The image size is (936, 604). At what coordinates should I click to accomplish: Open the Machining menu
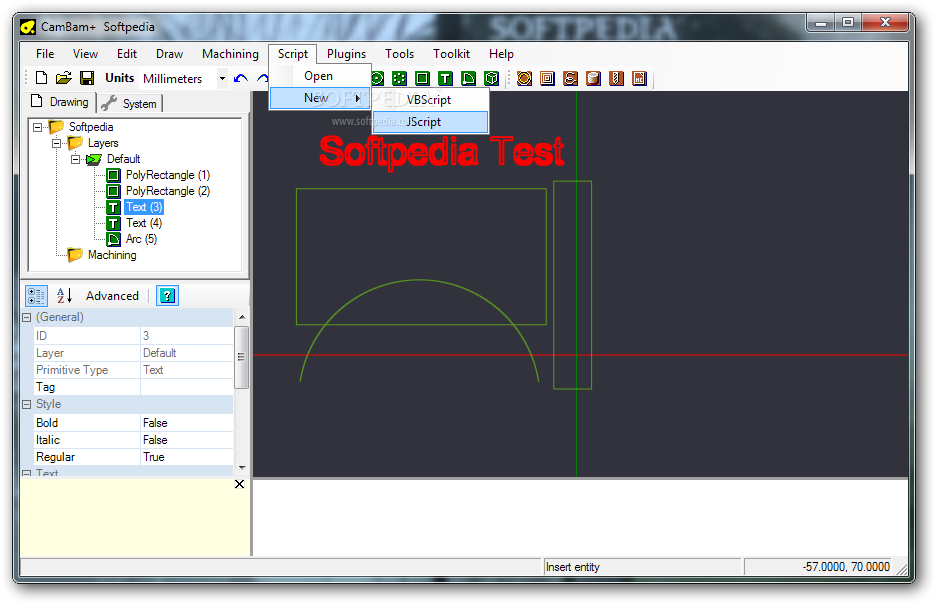pos(230,54)
